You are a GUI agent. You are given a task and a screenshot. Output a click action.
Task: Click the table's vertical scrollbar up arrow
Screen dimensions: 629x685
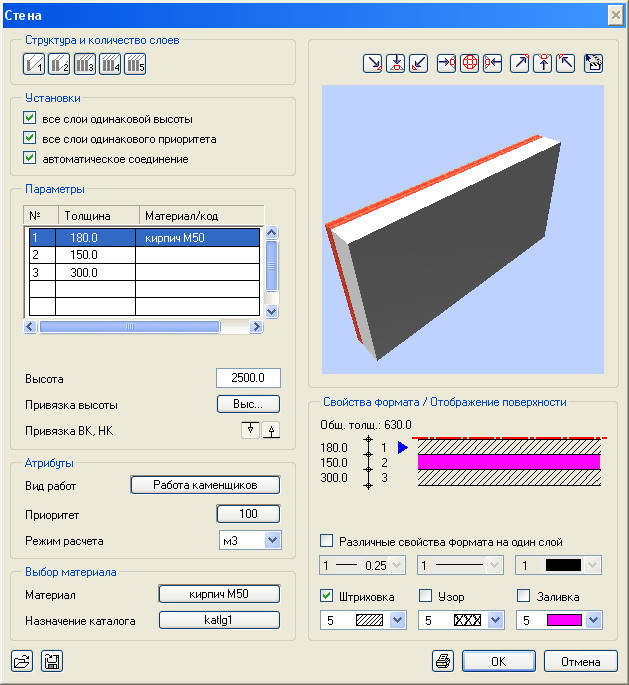(272, 232)
